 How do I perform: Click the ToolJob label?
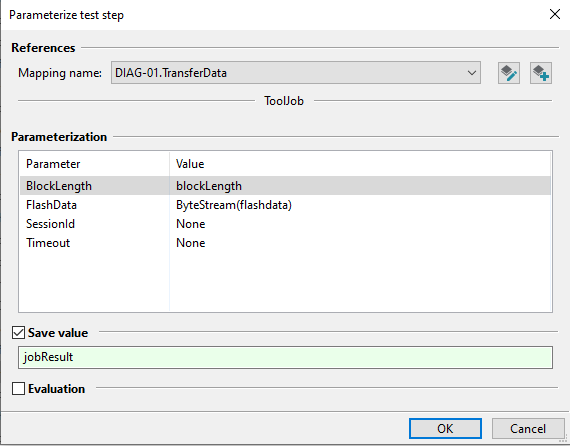[284, 101]
